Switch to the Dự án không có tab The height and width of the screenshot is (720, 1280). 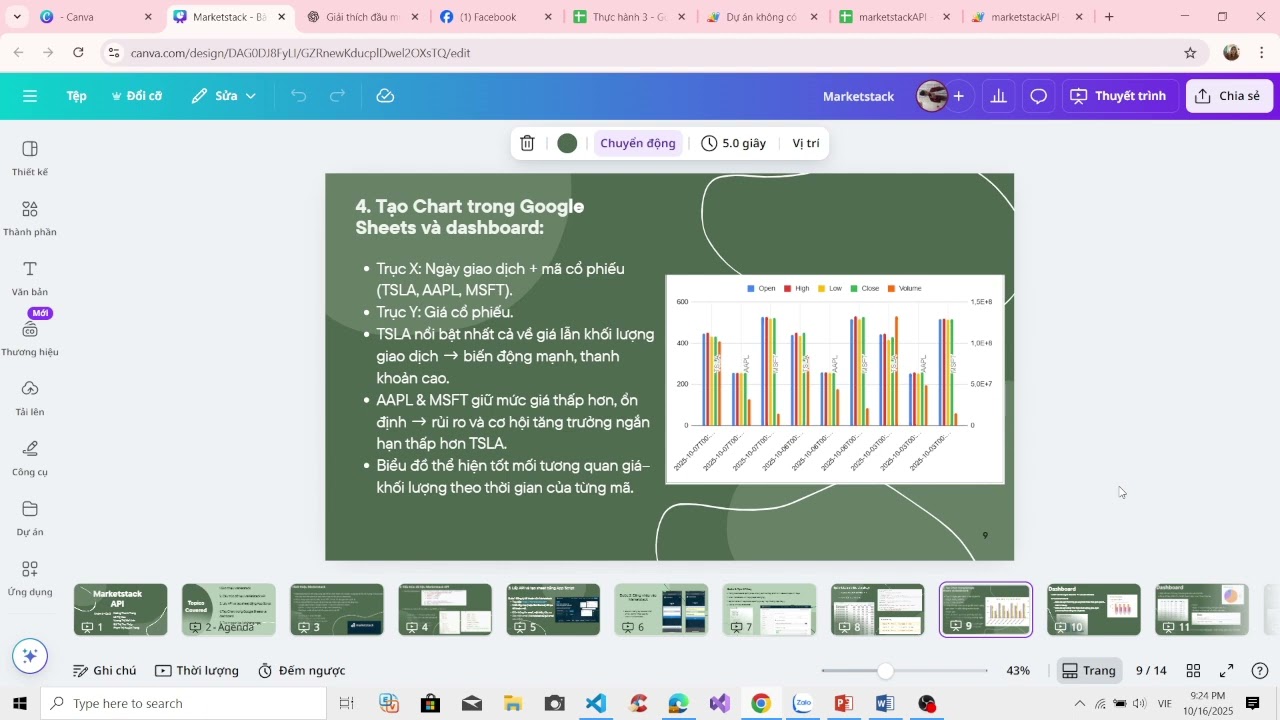(x=762, y=17)
